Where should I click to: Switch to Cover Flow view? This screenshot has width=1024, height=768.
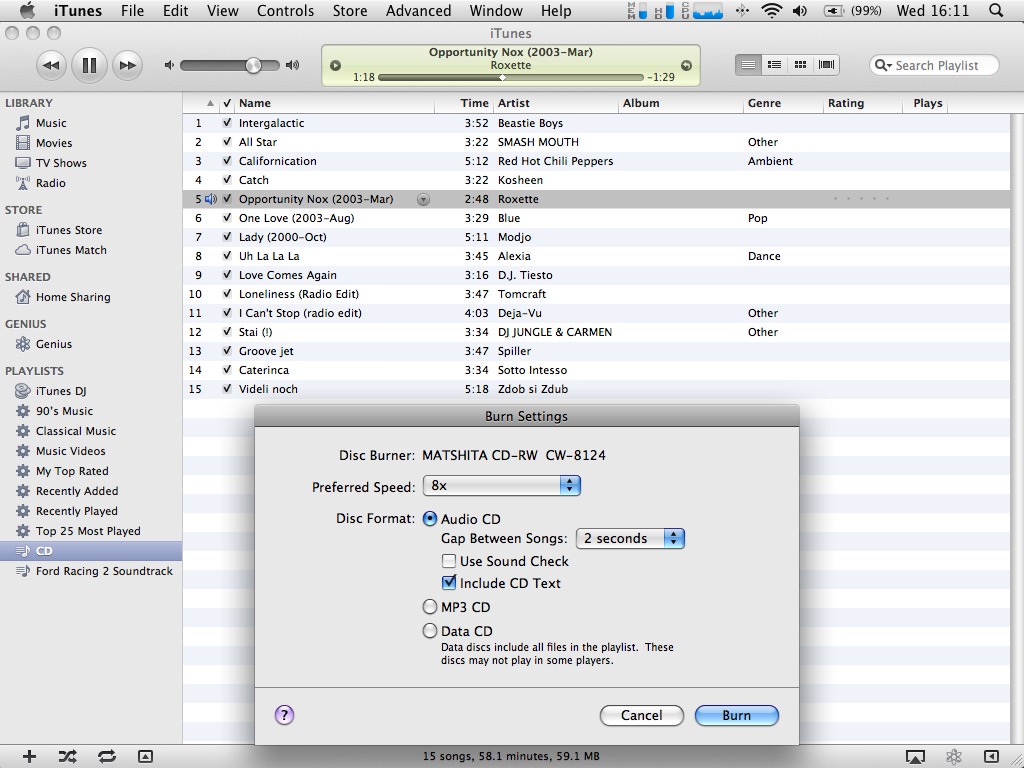click(826, 65)
